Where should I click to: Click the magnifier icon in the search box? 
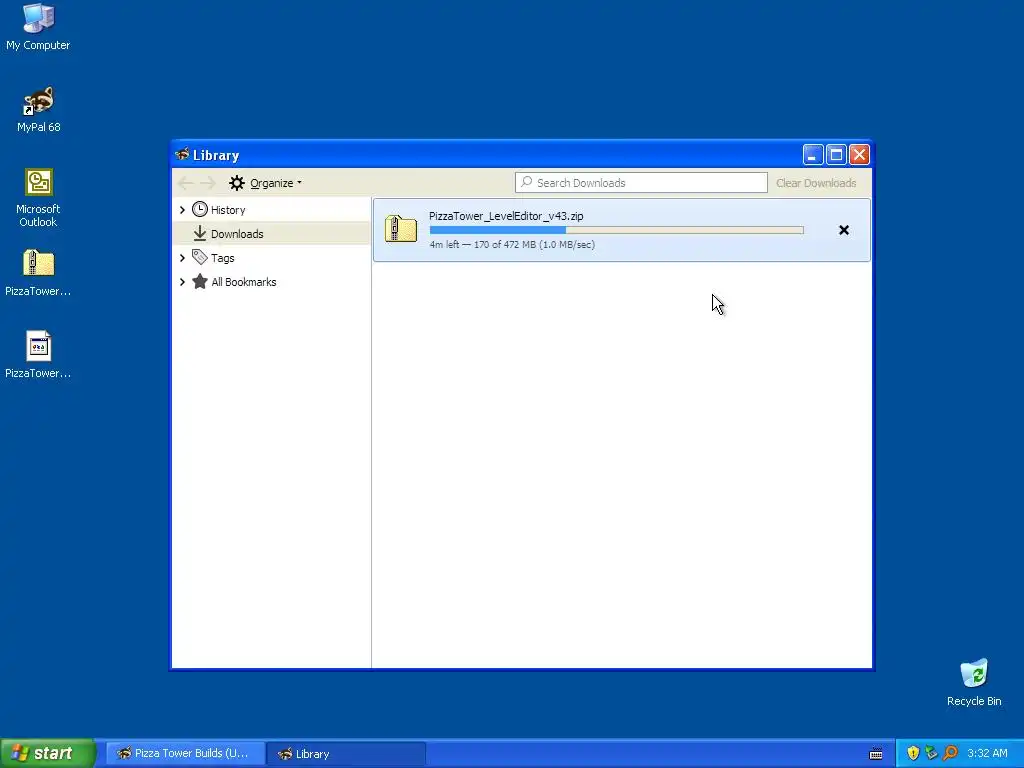point(526,182)
